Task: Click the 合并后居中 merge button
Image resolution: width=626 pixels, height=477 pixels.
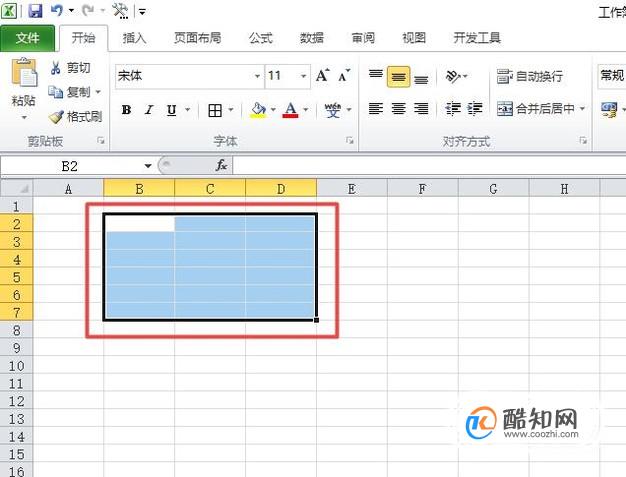Action: point(536,109)
